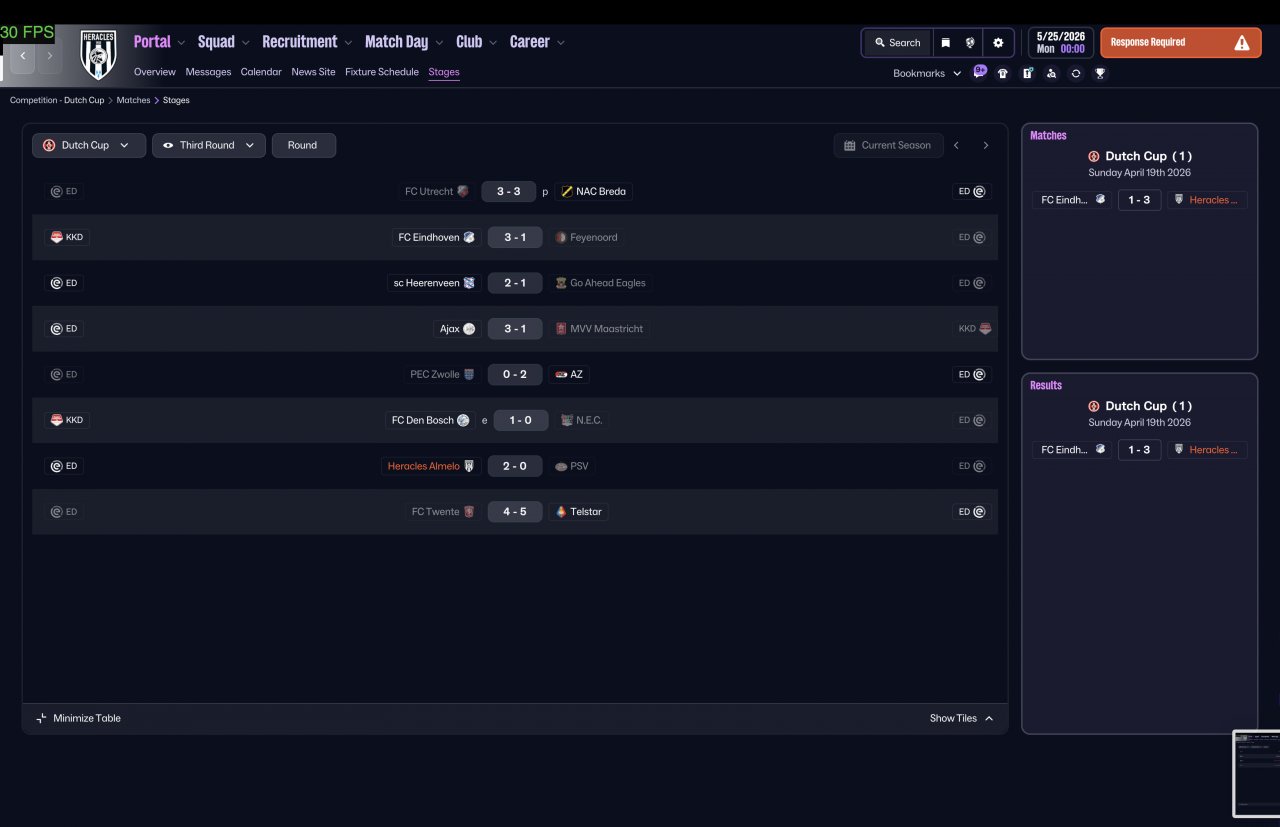
Task: Toggle Show Tiles at the table bottom
Action: click(962, 718)
